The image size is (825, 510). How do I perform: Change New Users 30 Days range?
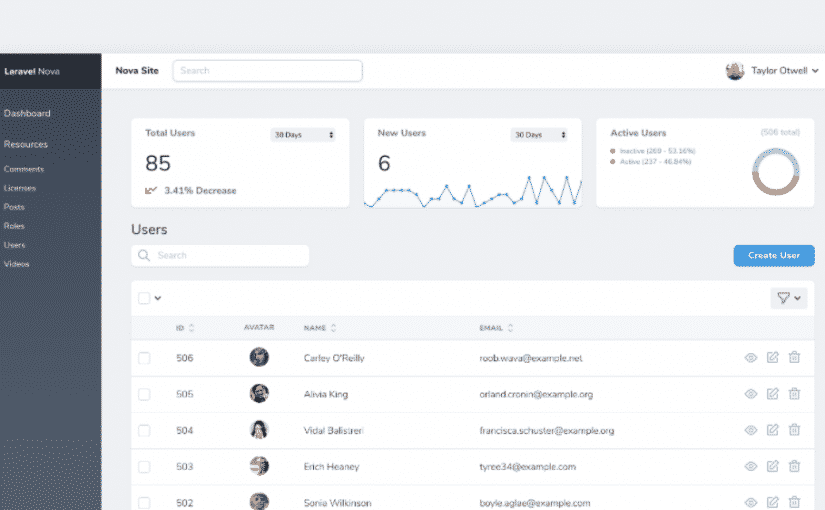pos(539,135)
